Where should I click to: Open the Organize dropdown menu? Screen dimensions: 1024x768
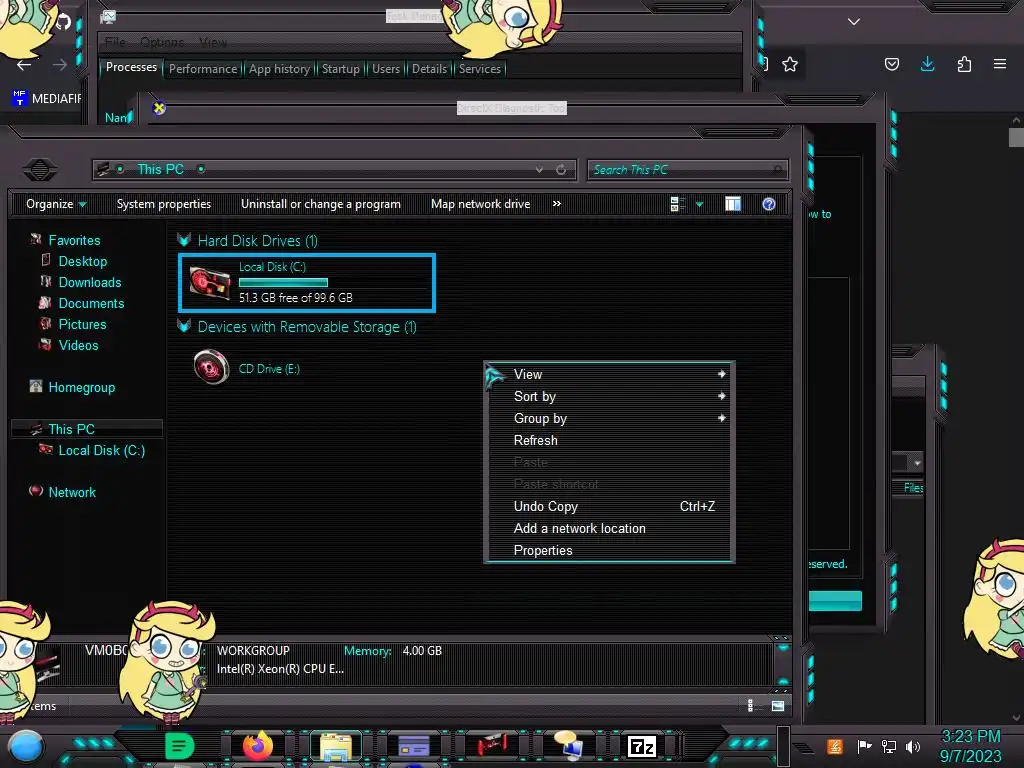pyautogui.click(x=56, y=204)
